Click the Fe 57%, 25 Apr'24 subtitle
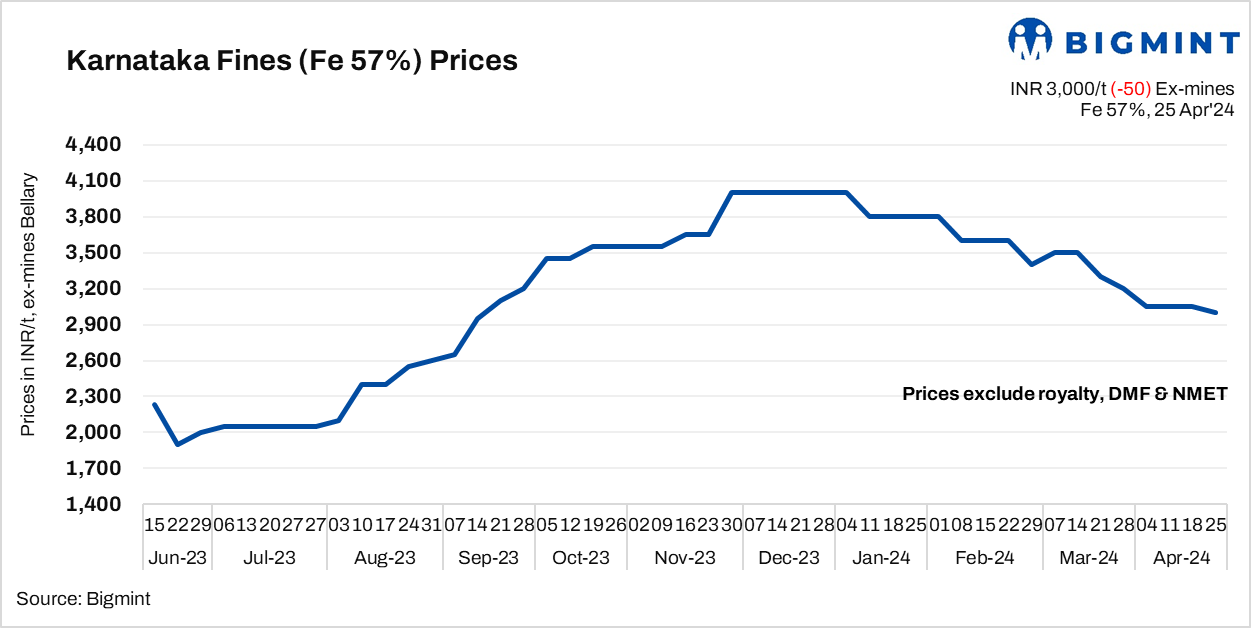Viewport: 1251px width, 628px height. (x=1157, y=110)
